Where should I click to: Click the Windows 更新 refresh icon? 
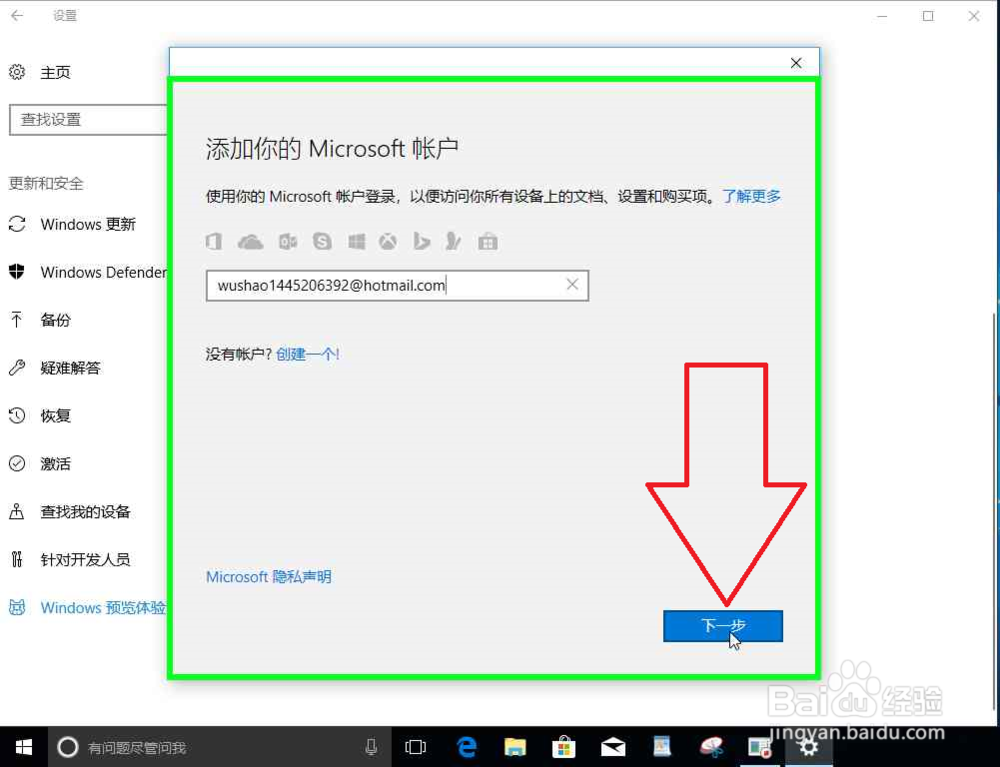tap(17, 224)
